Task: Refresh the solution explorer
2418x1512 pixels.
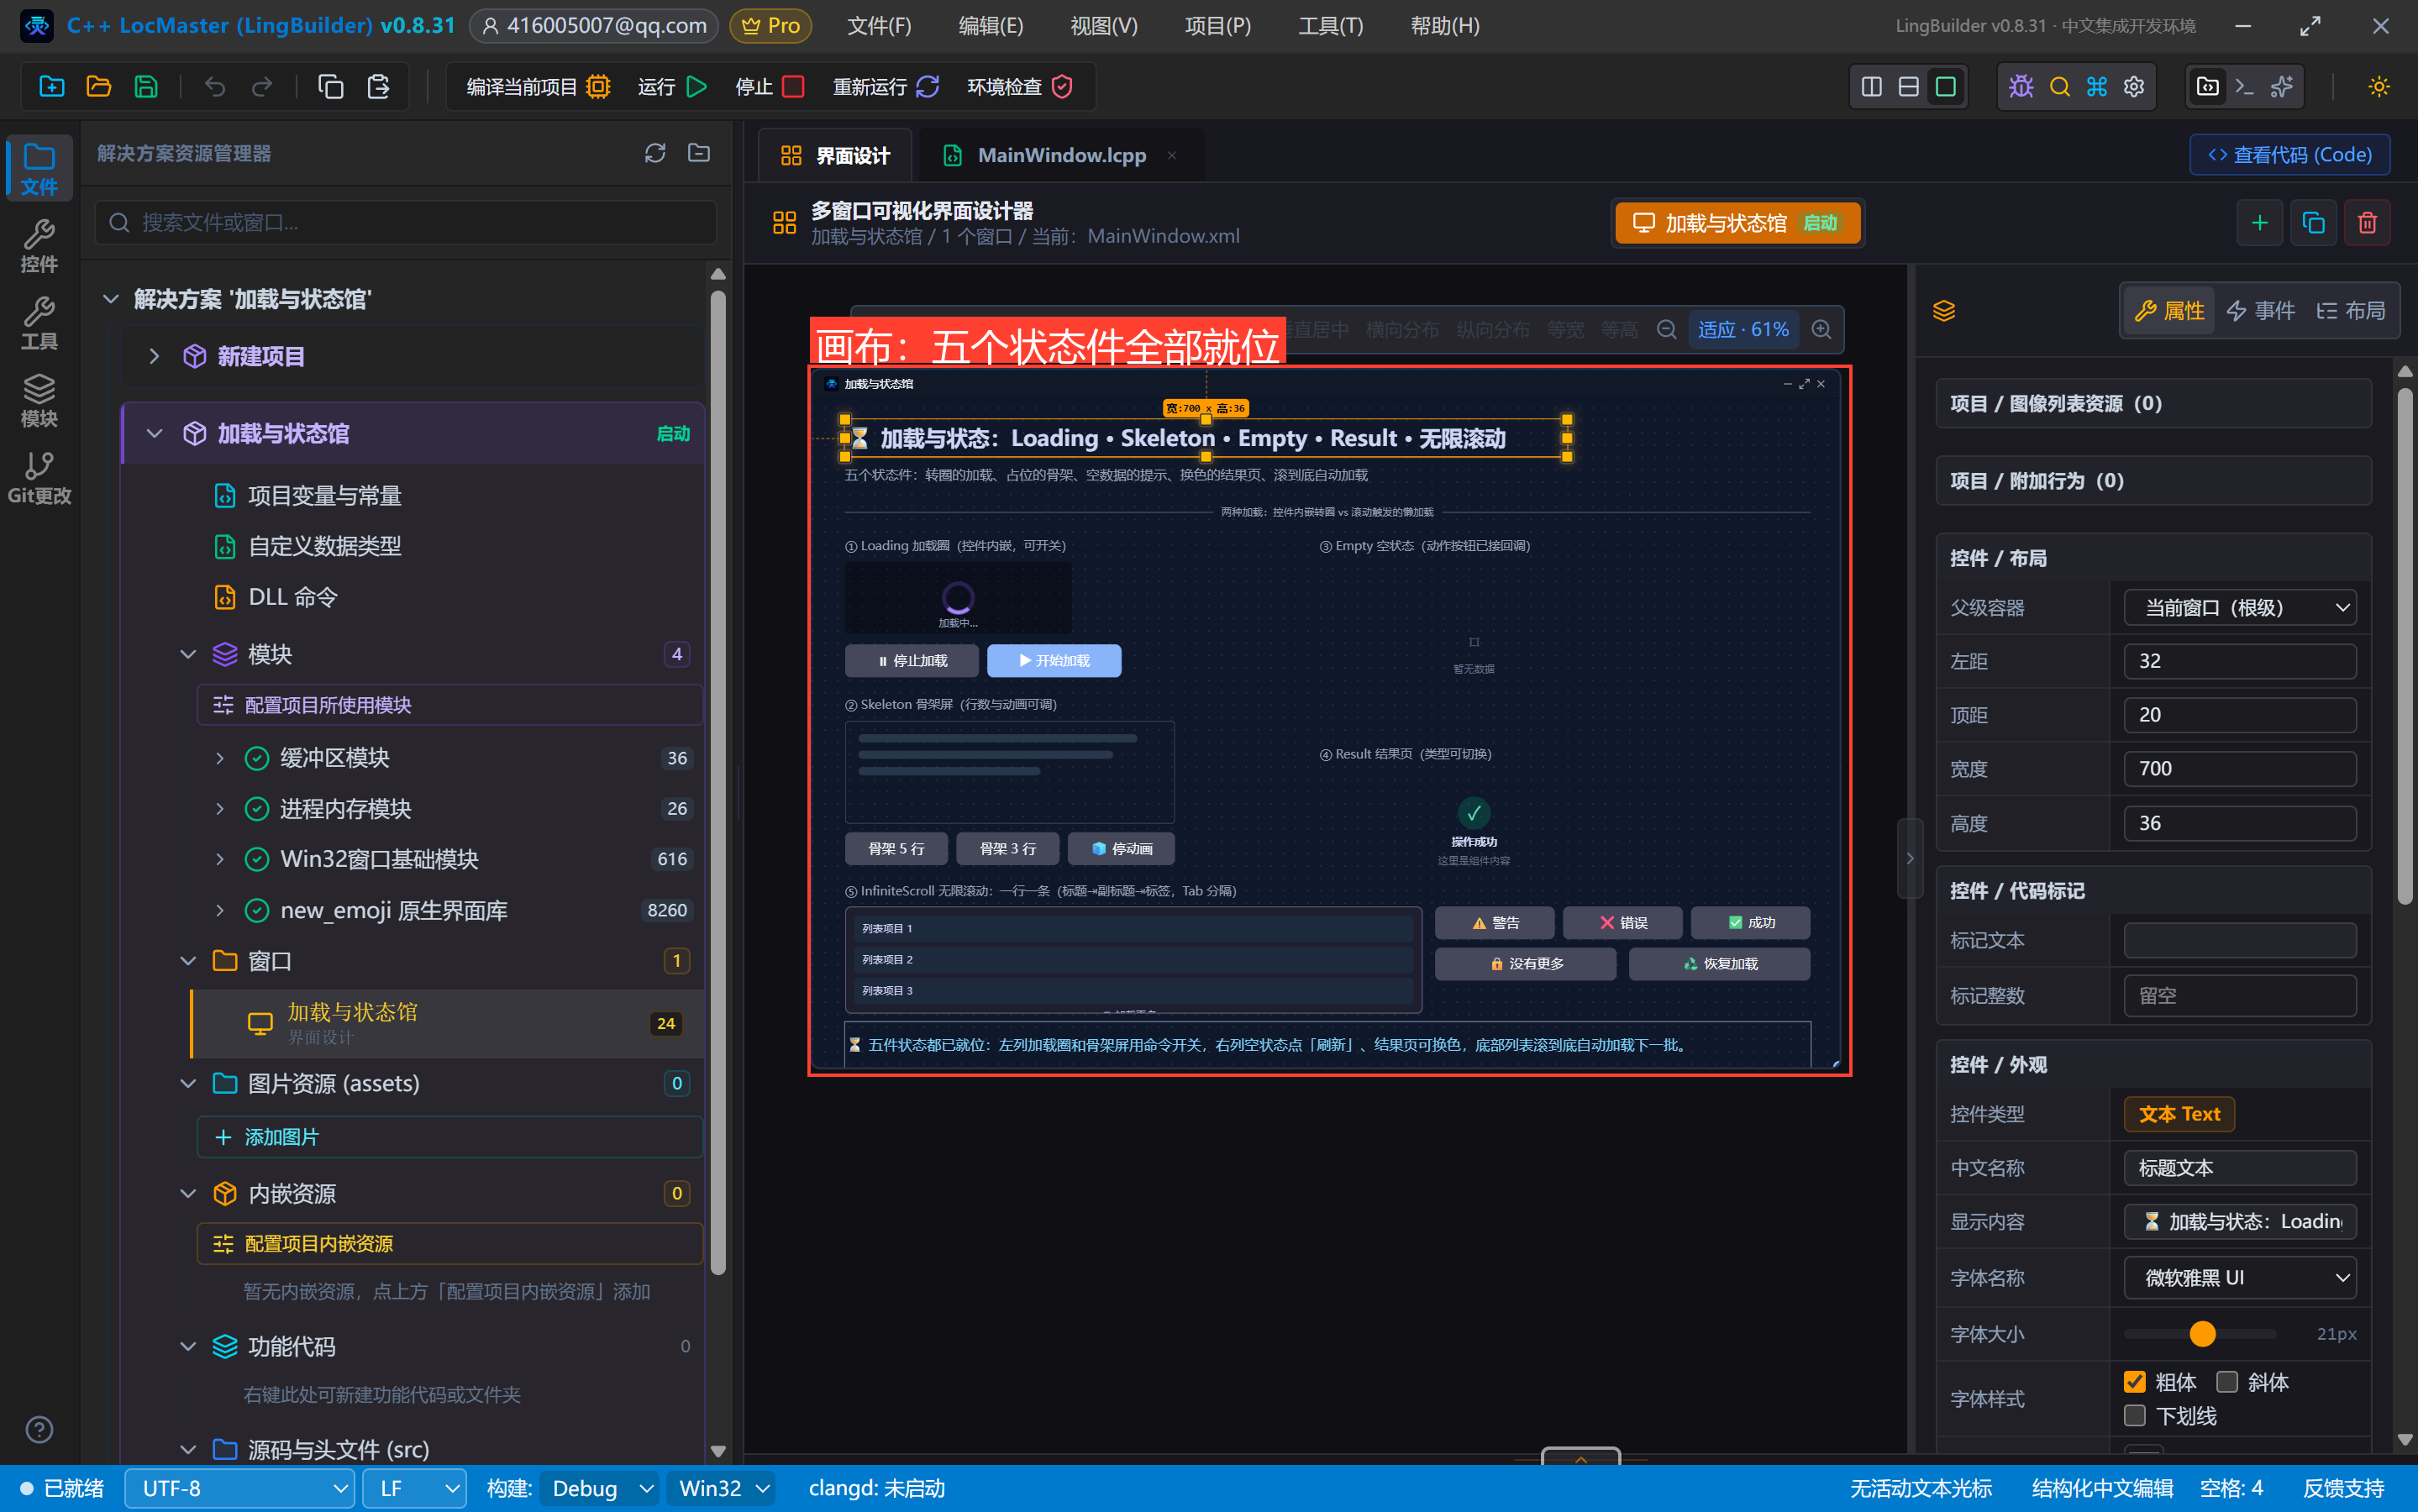Action: pyautogui.click(x=655, y=153)
